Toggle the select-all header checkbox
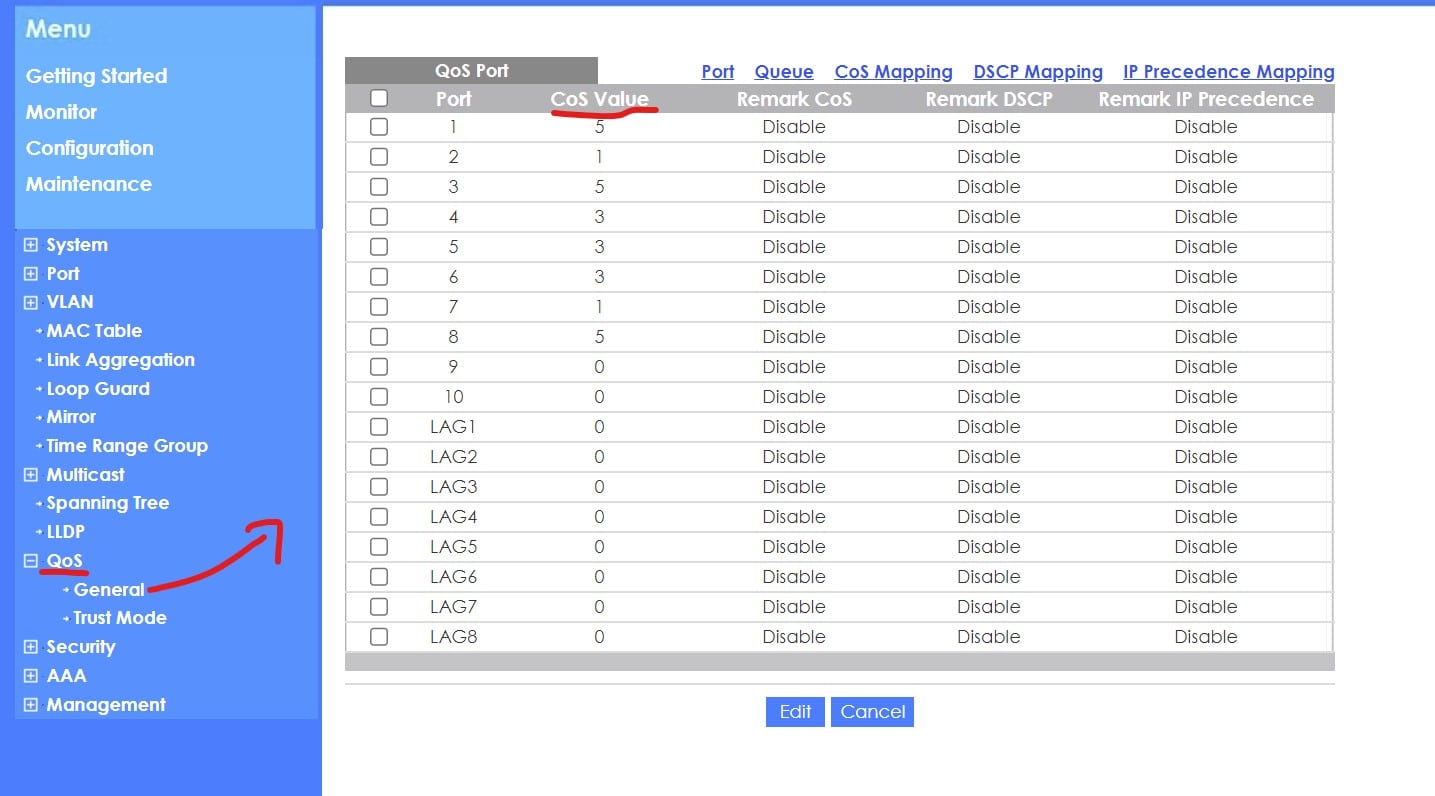The height and width of the screenshot is (796, 1435). pos(379,98)
